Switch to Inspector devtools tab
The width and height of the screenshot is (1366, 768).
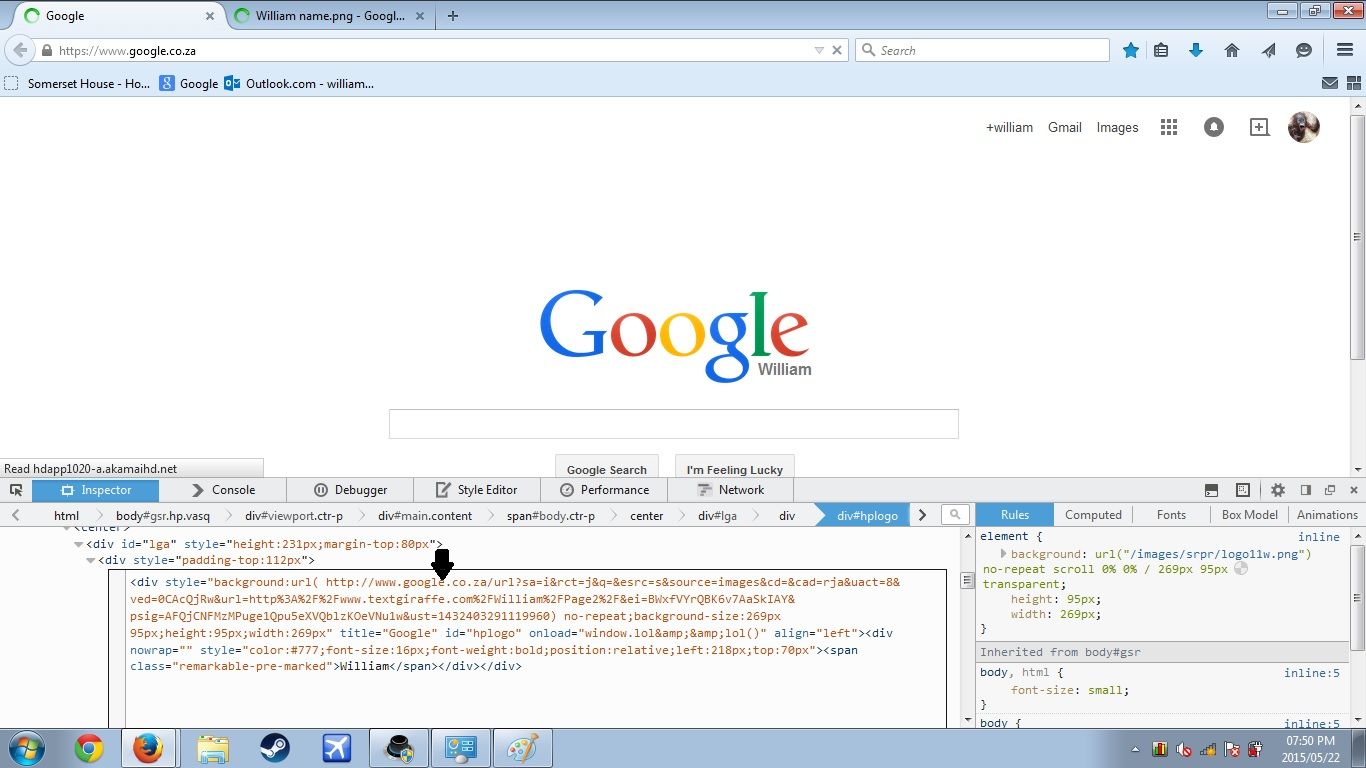[95, 490]
